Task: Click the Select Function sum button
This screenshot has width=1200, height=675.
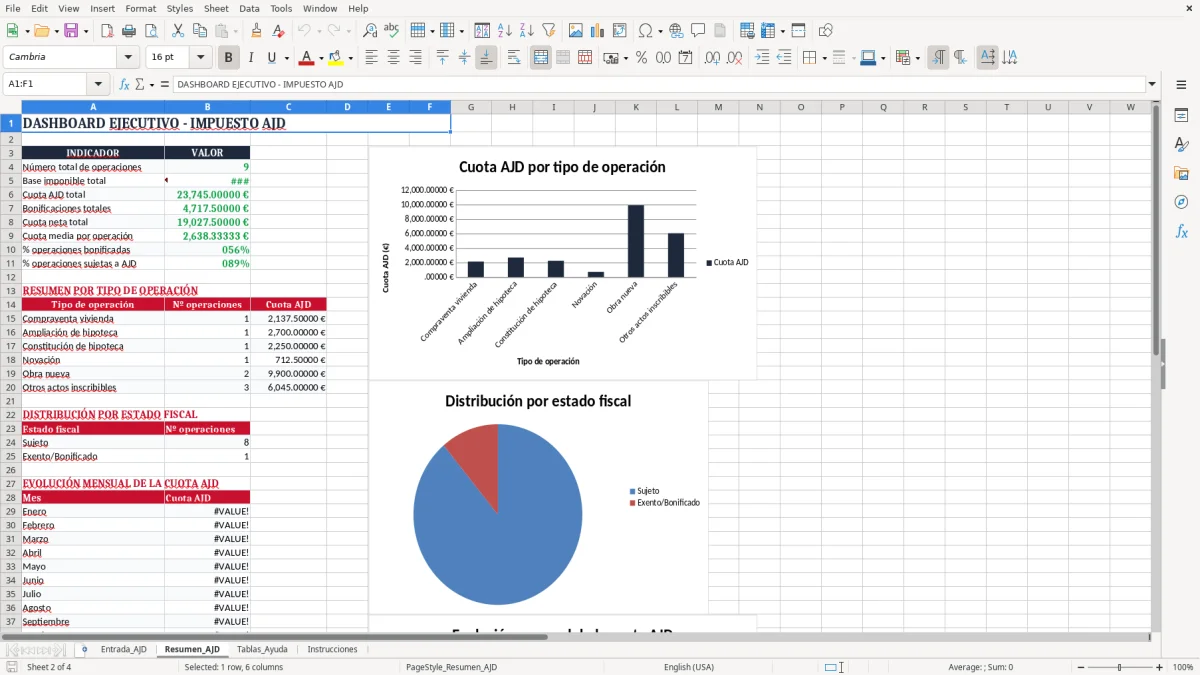Action: [141, 84]
